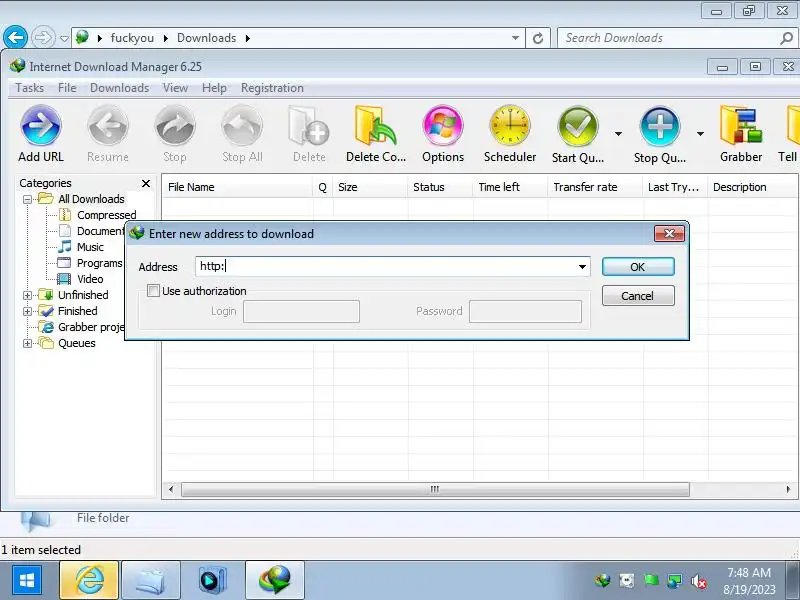Expand the Queues category node
800x600 pixels.
[28, 343]
